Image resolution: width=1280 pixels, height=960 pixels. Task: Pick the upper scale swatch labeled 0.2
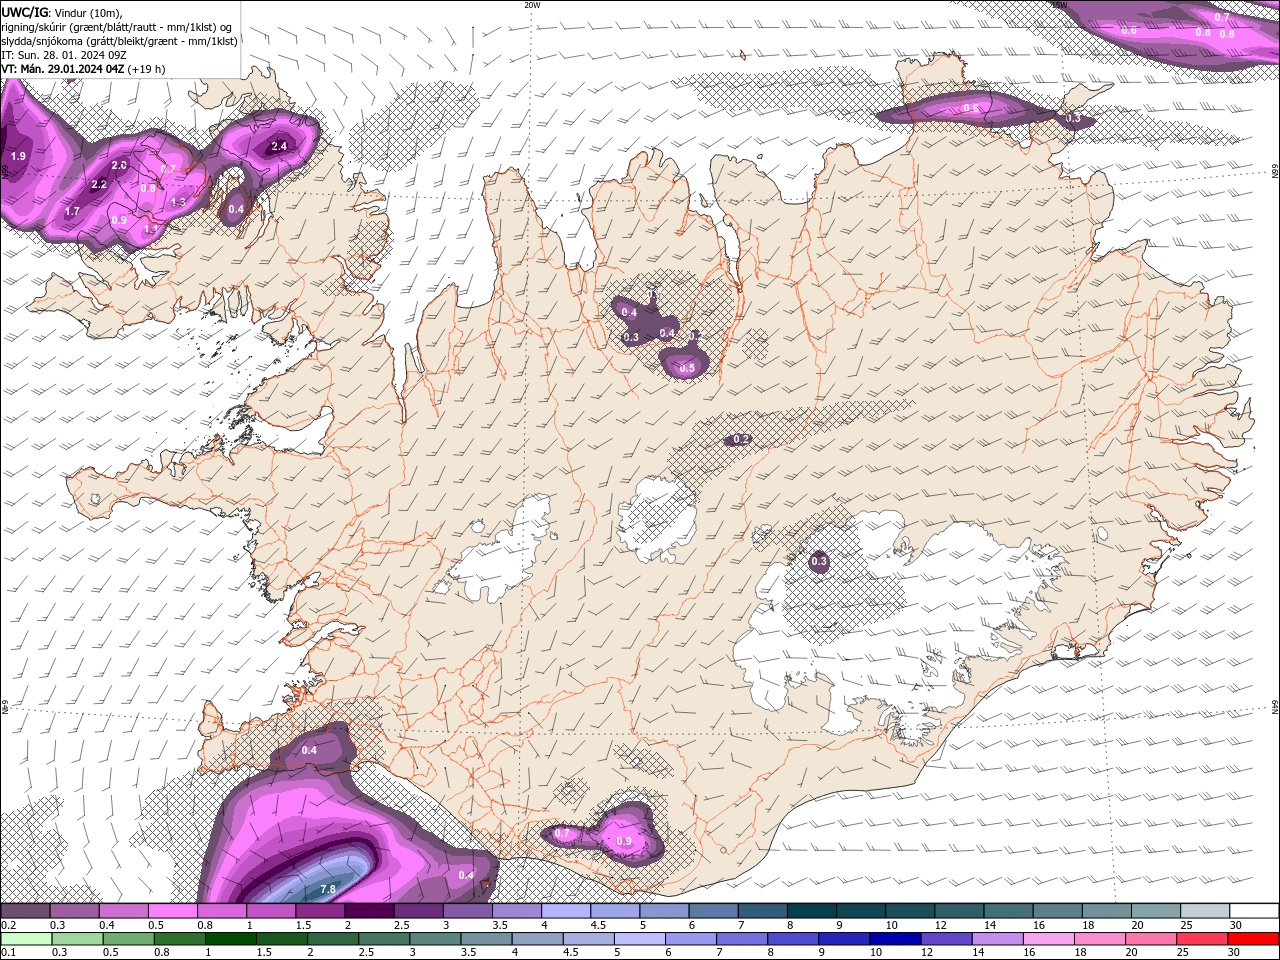(25, 912)
